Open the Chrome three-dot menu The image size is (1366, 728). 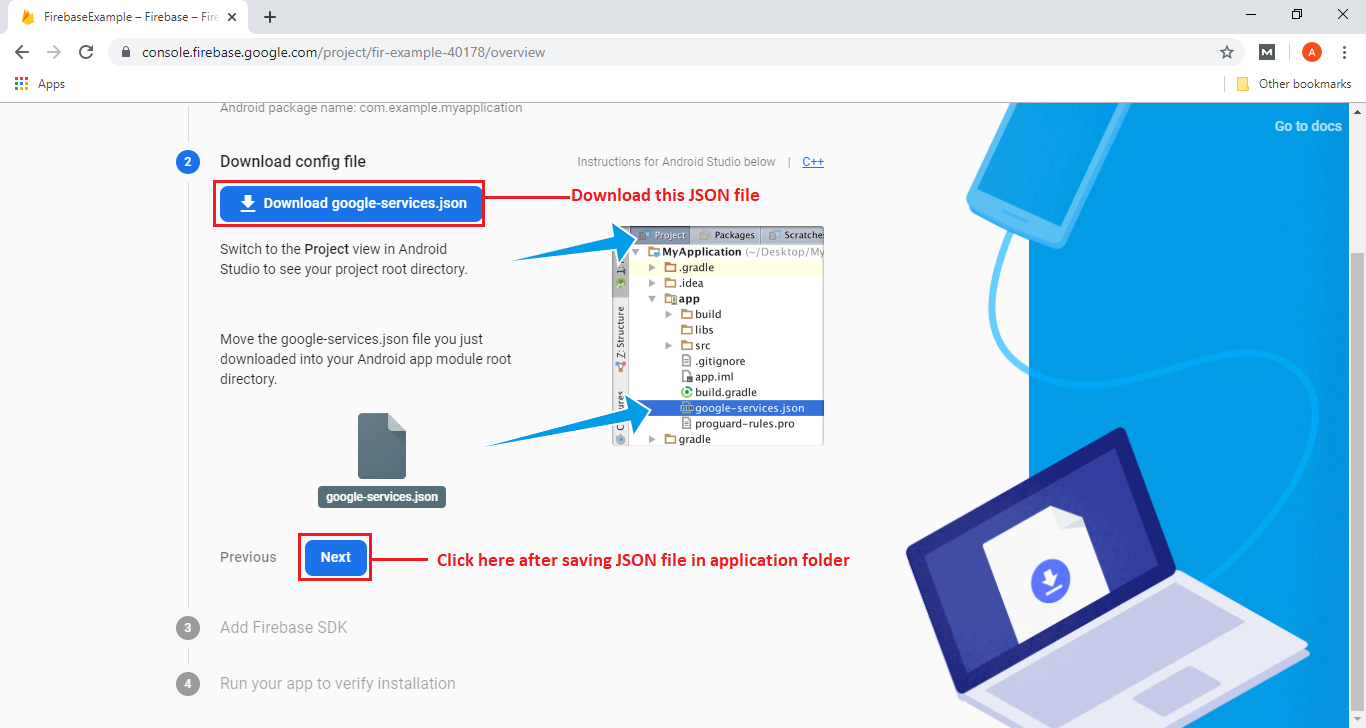pyautogui.click(x=1343, y=52)
